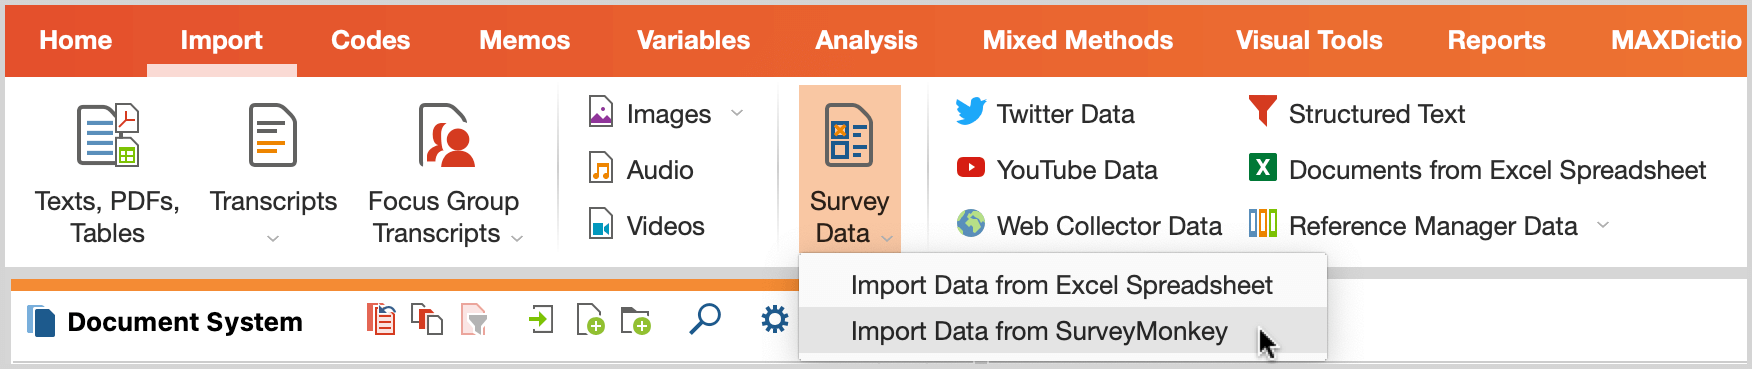The width and height of the screenshot is (1752, 369).
Task: Open the Mixed Methods tab
Action: point(1077,40)
